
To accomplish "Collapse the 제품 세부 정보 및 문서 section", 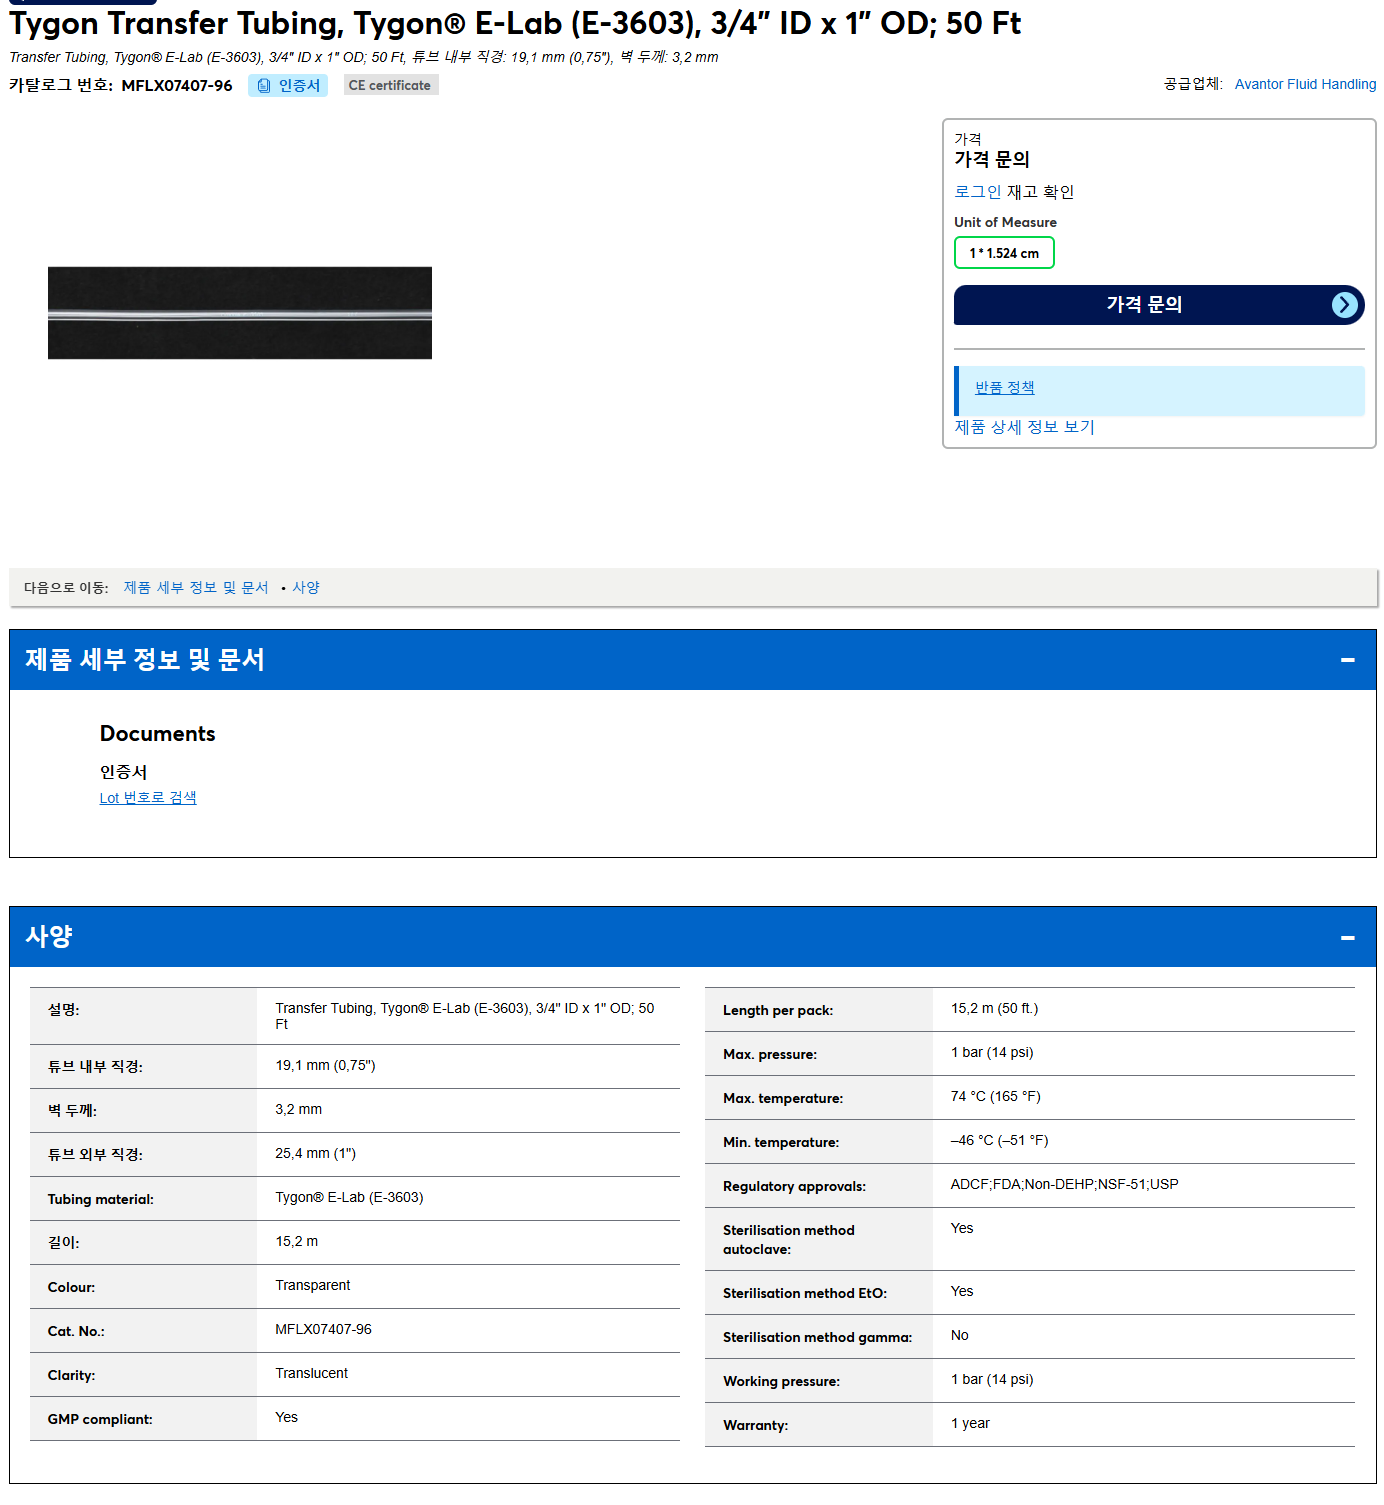I will 1347,660.
